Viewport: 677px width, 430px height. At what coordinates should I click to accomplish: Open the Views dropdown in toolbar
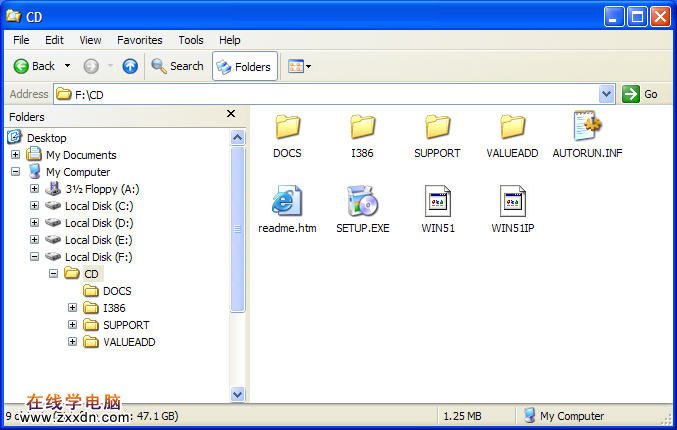pyautogui.click(x=299, y=66)
